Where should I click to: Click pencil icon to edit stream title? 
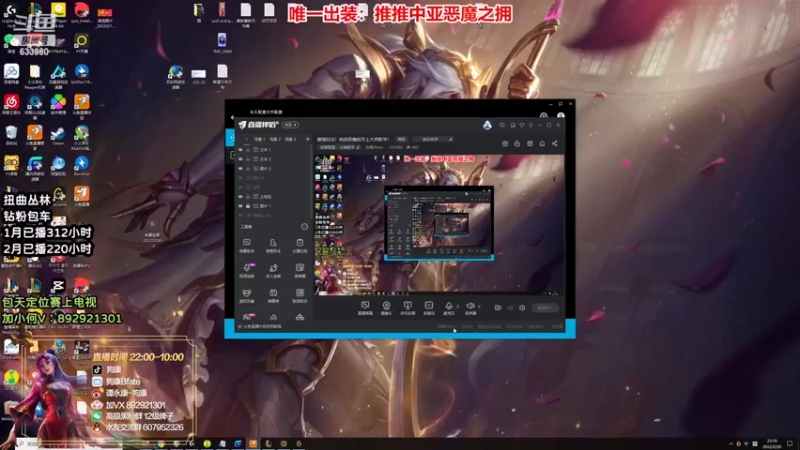coord(451,139)
